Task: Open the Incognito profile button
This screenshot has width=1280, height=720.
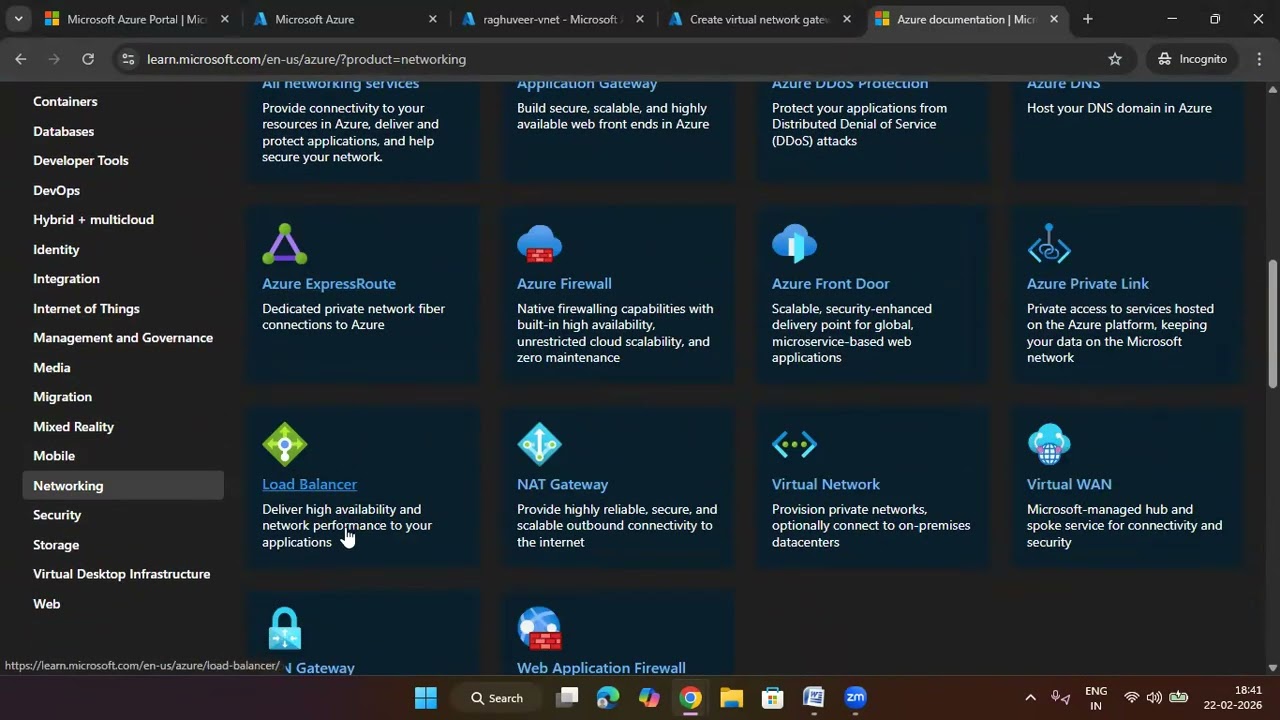Action: pyautogui.click(x=1192, y=59)
